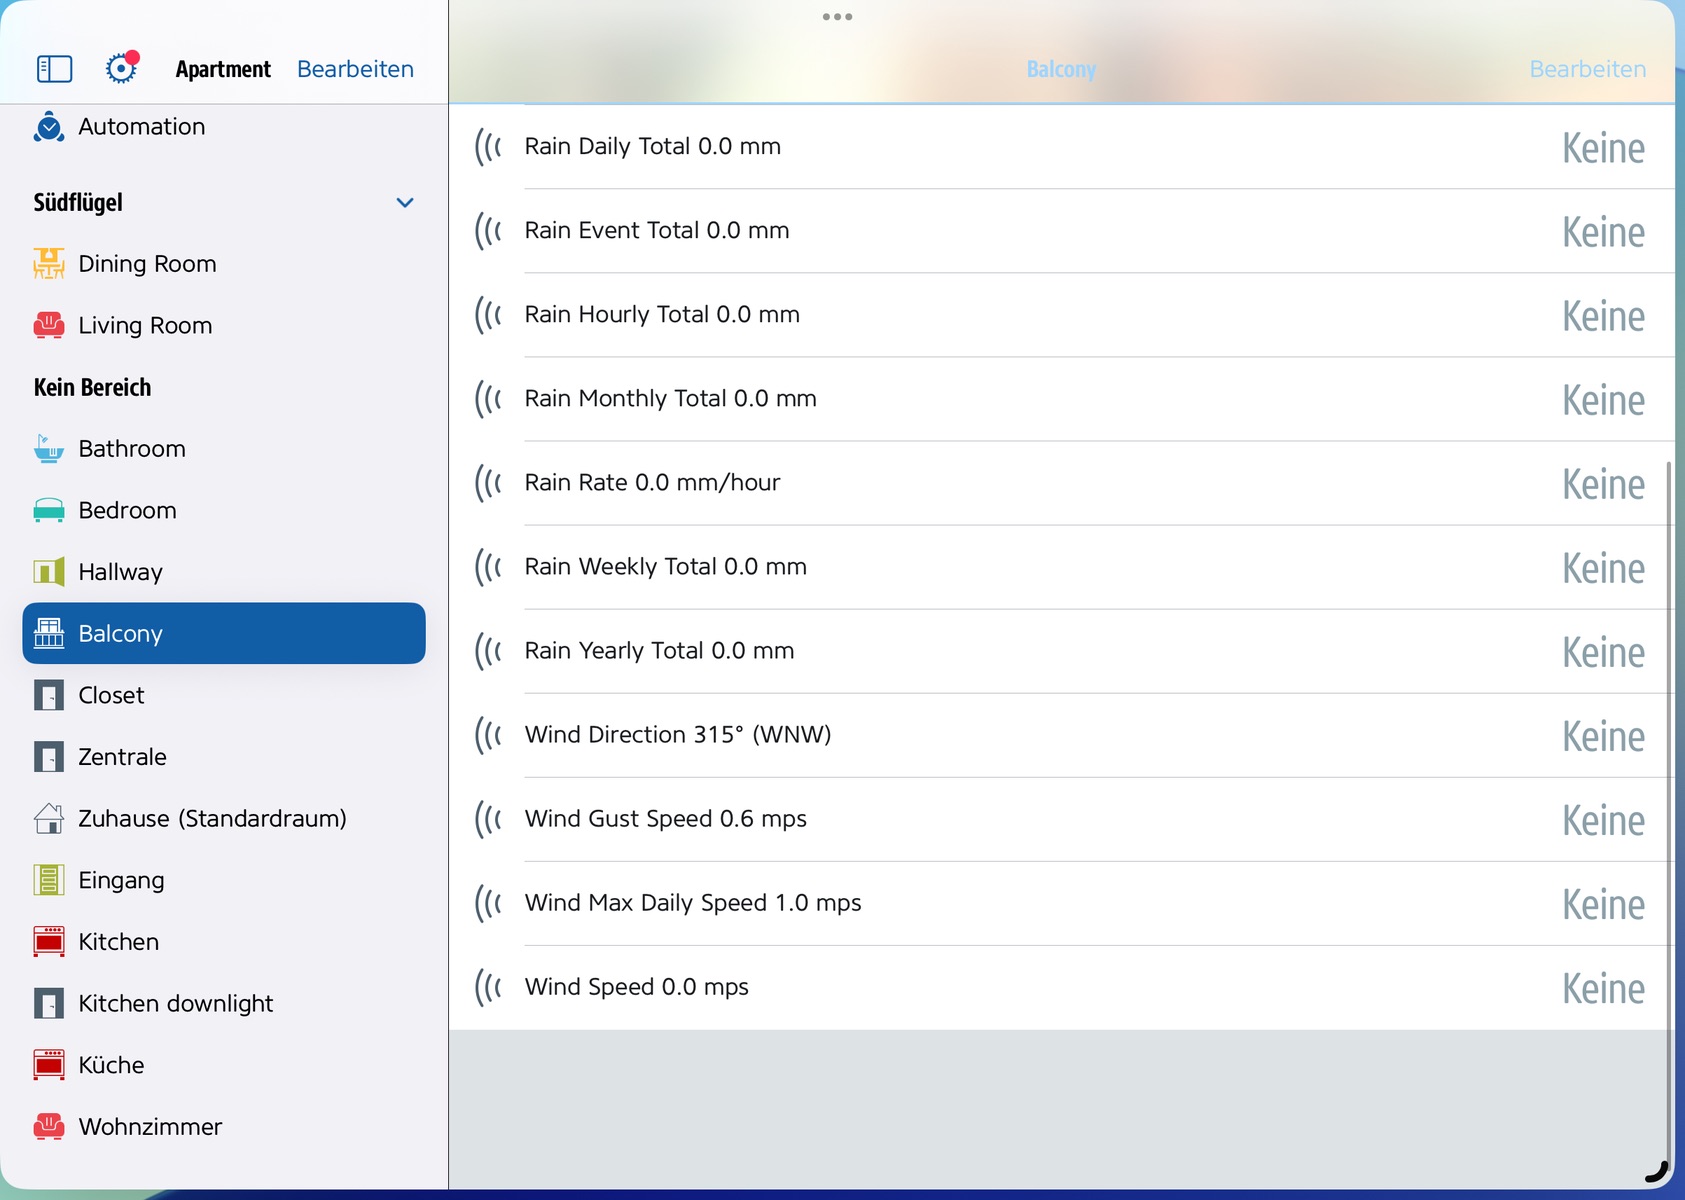Click Bearbeiten next to Apartment
The height and width of the screenshot is (1200, 1685).
point(355,69)
